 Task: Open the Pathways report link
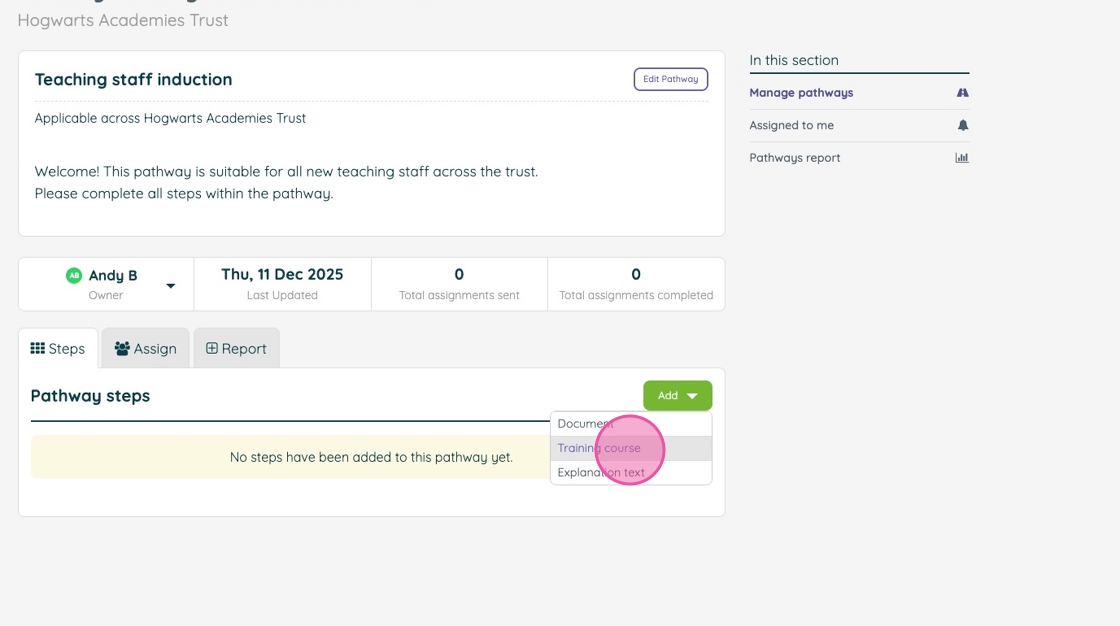794,158
